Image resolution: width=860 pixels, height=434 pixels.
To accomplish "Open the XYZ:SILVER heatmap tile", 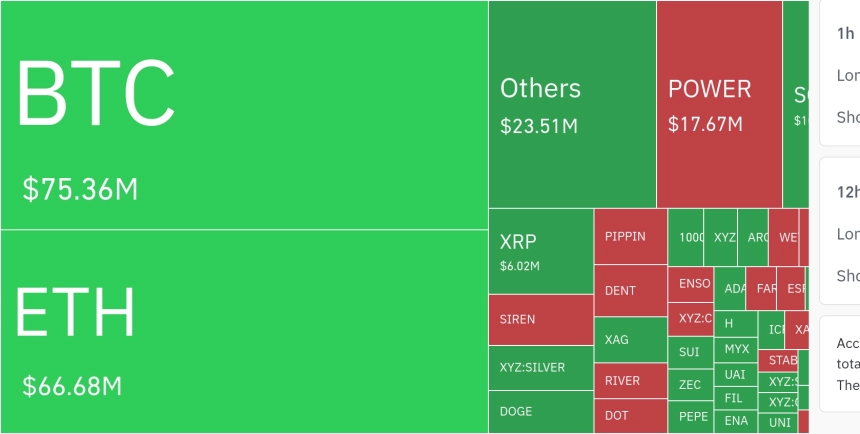I will pos(540,368).
